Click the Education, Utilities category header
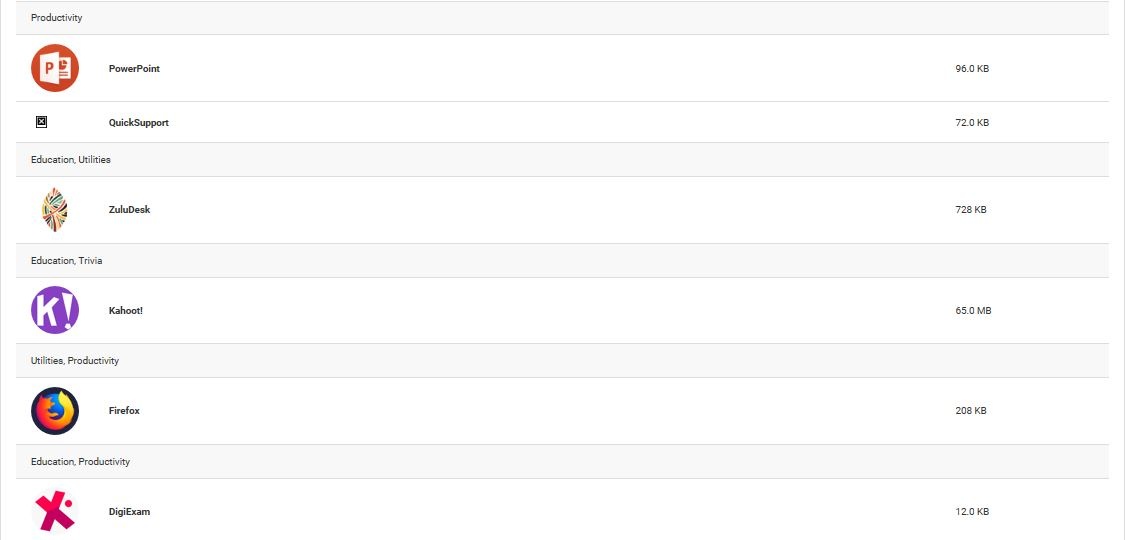This screenshot has height=540, width=1125. pyautogui.click(x=70, y=160)
